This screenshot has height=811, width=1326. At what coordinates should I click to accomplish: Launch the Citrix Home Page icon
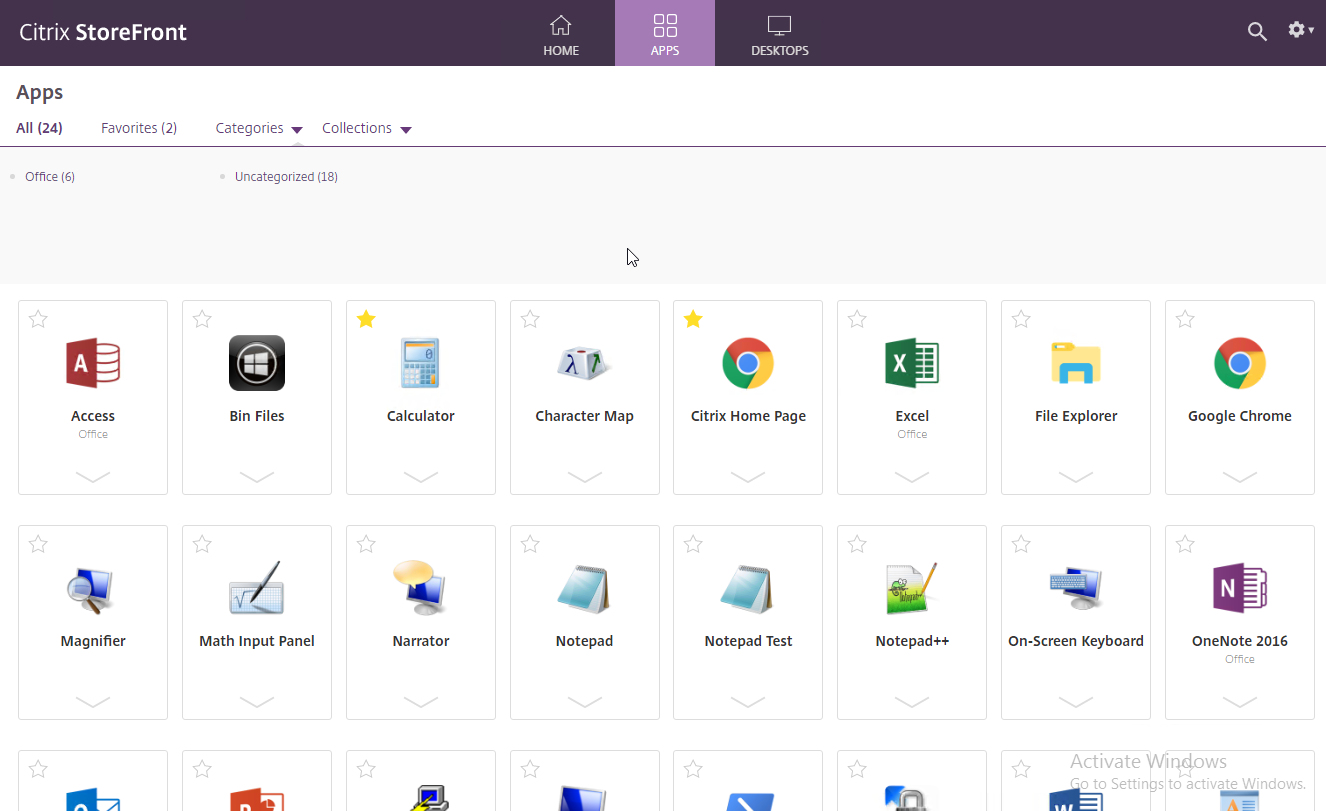pos(748,363)
